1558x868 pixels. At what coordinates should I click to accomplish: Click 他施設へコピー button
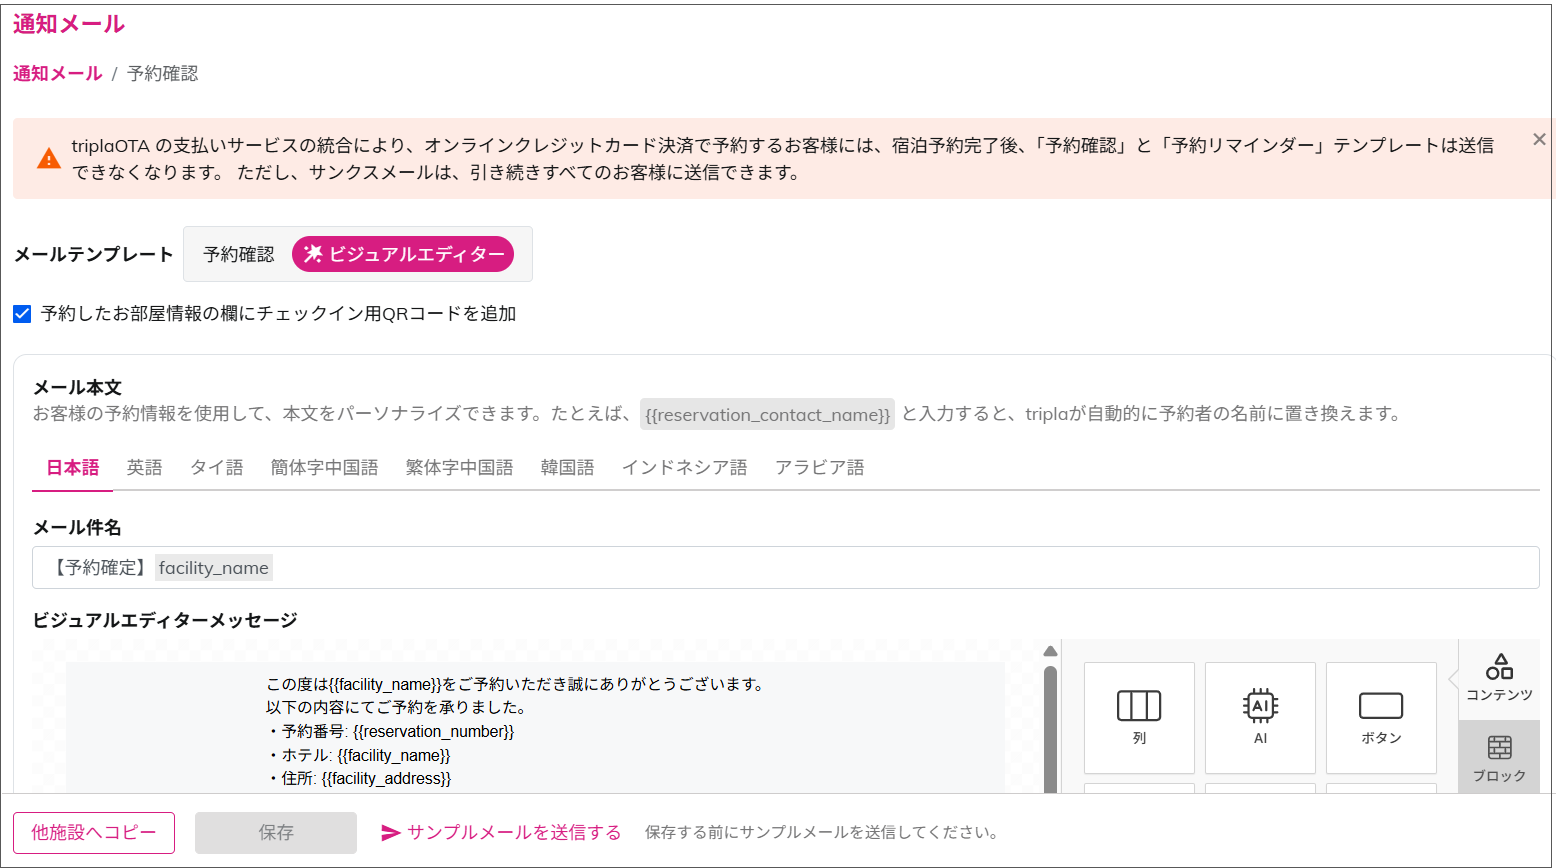pos(94,832)
